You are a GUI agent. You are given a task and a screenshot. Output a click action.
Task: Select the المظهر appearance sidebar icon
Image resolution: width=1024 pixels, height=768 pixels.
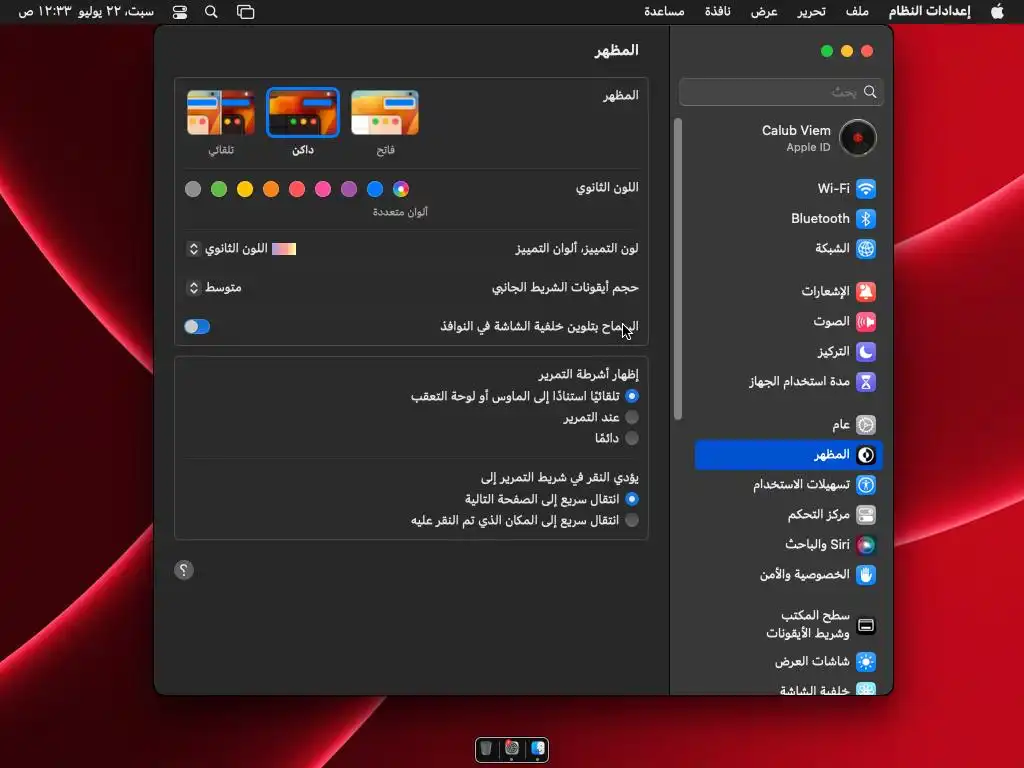pyautogui.click(x=865, y=455)
